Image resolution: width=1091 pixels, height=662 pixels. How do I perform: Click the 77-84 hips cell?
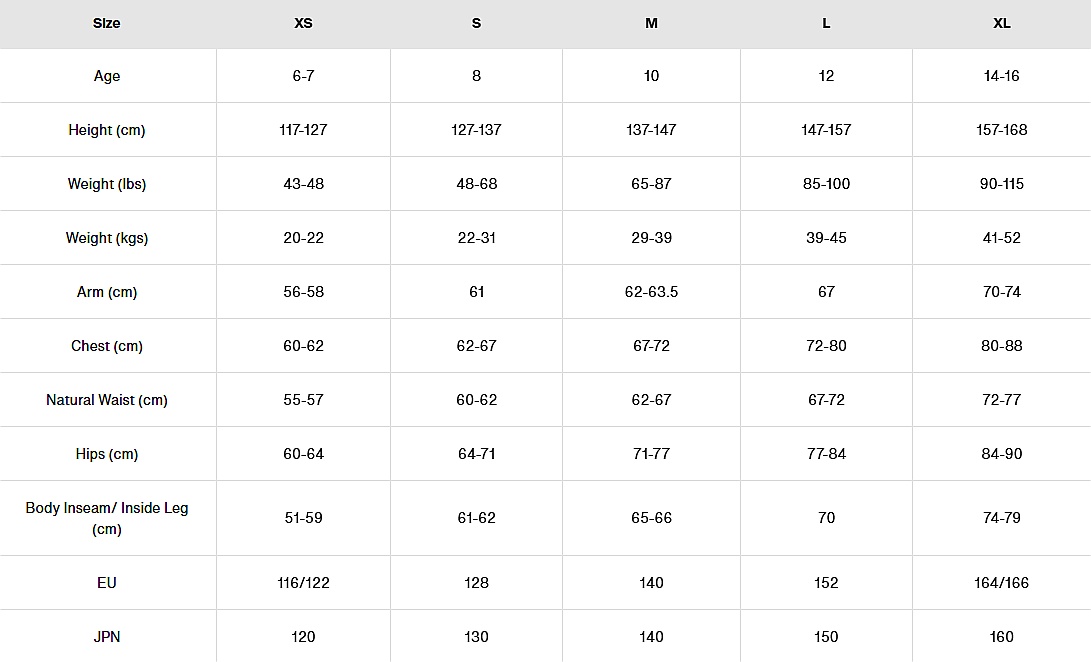point(826,454)
